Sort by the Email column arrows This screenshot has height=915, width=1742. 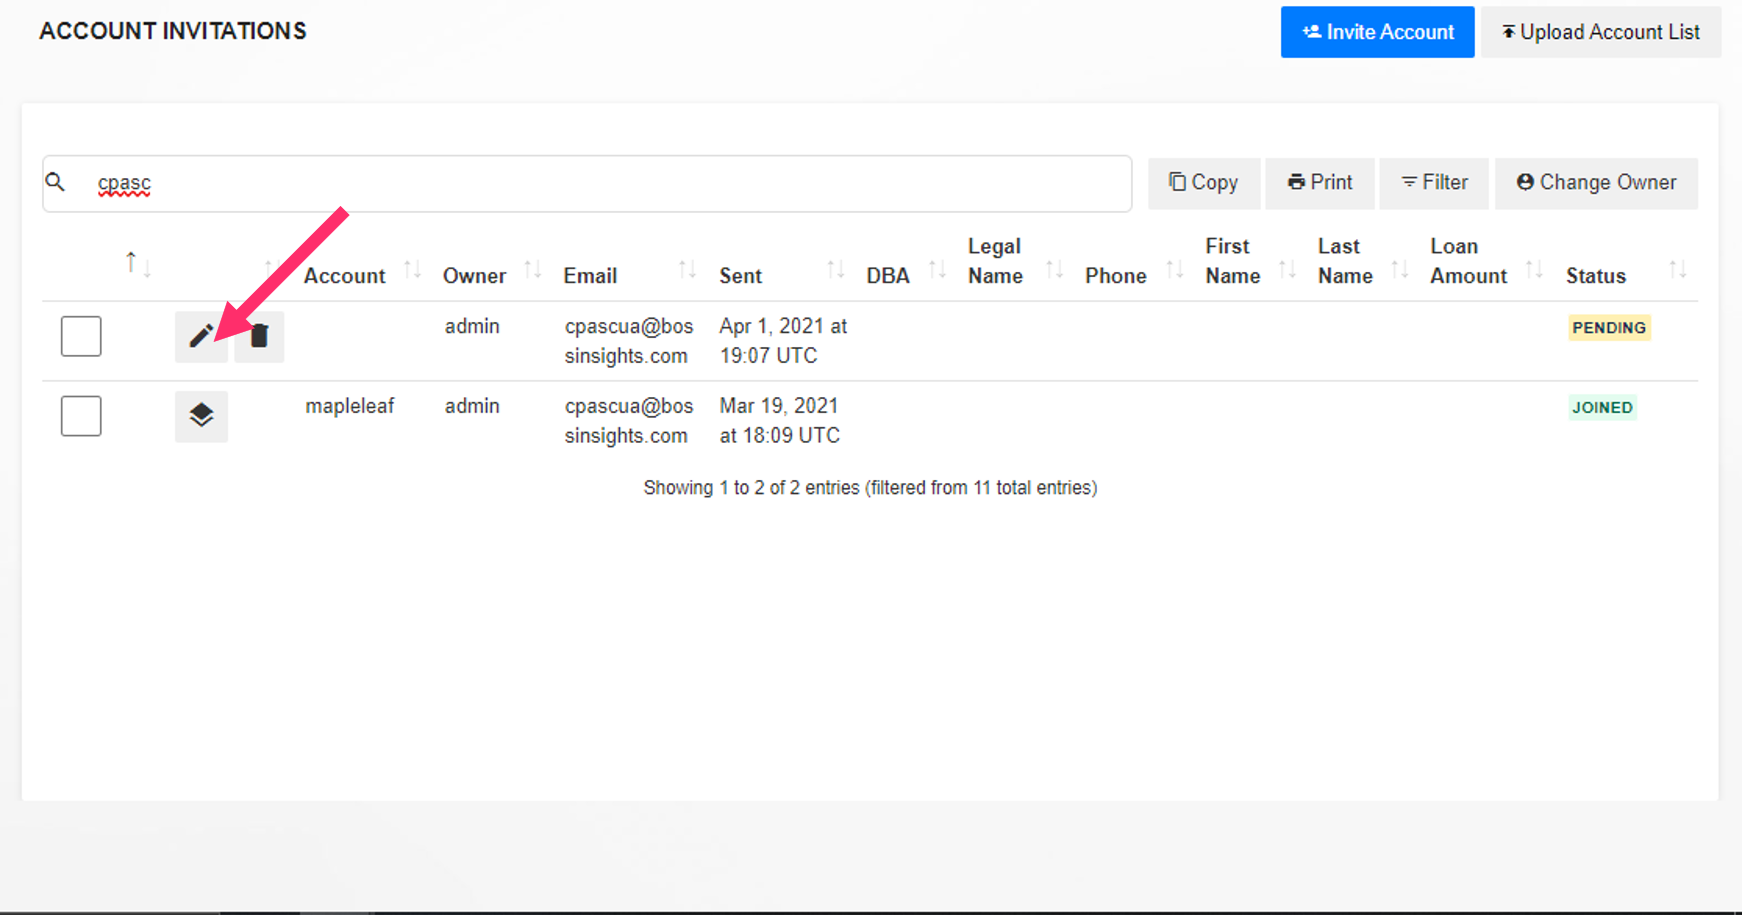click(x=686, y=270)
